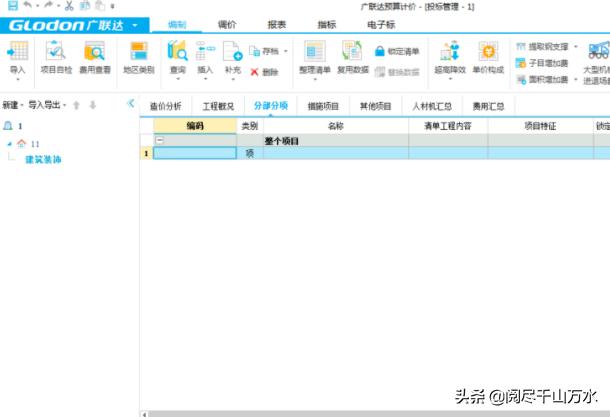Open the Glodon application menu dropdown
610x417 pixels.
pyautogui.click(x=135, y=25)
